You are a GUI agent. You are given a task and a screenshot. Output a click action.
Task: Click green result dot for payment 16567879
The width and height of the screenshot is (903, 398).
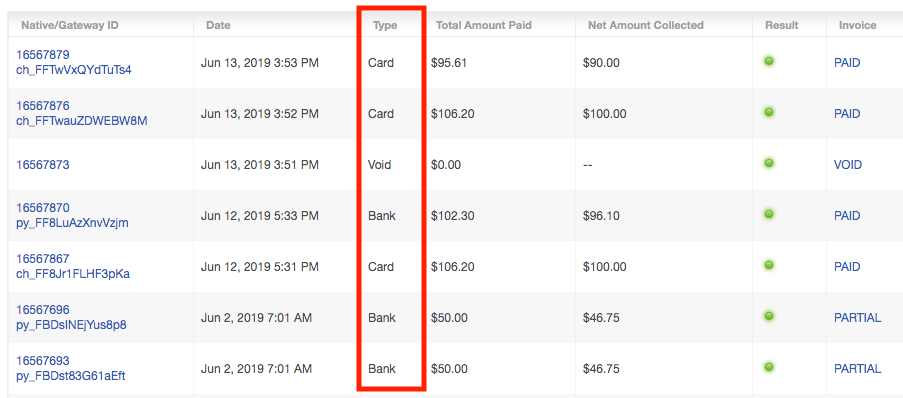tap(768, 61)
